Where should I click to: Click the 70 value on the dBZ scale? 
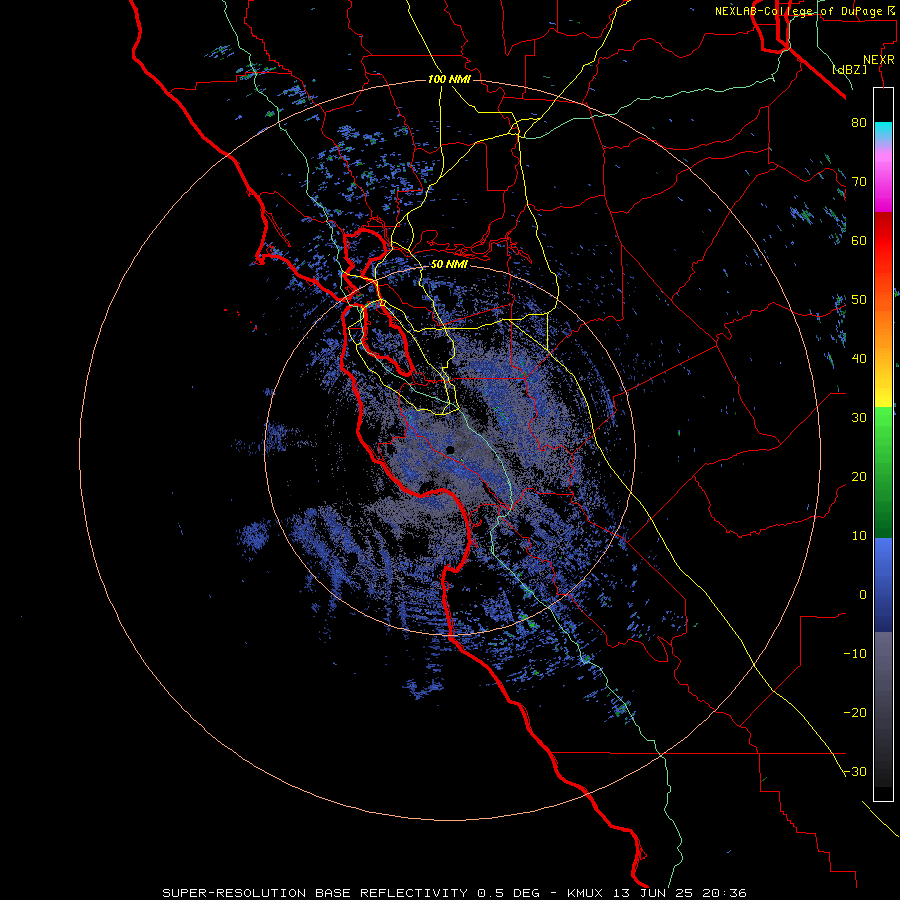click(x=859, y=182)
